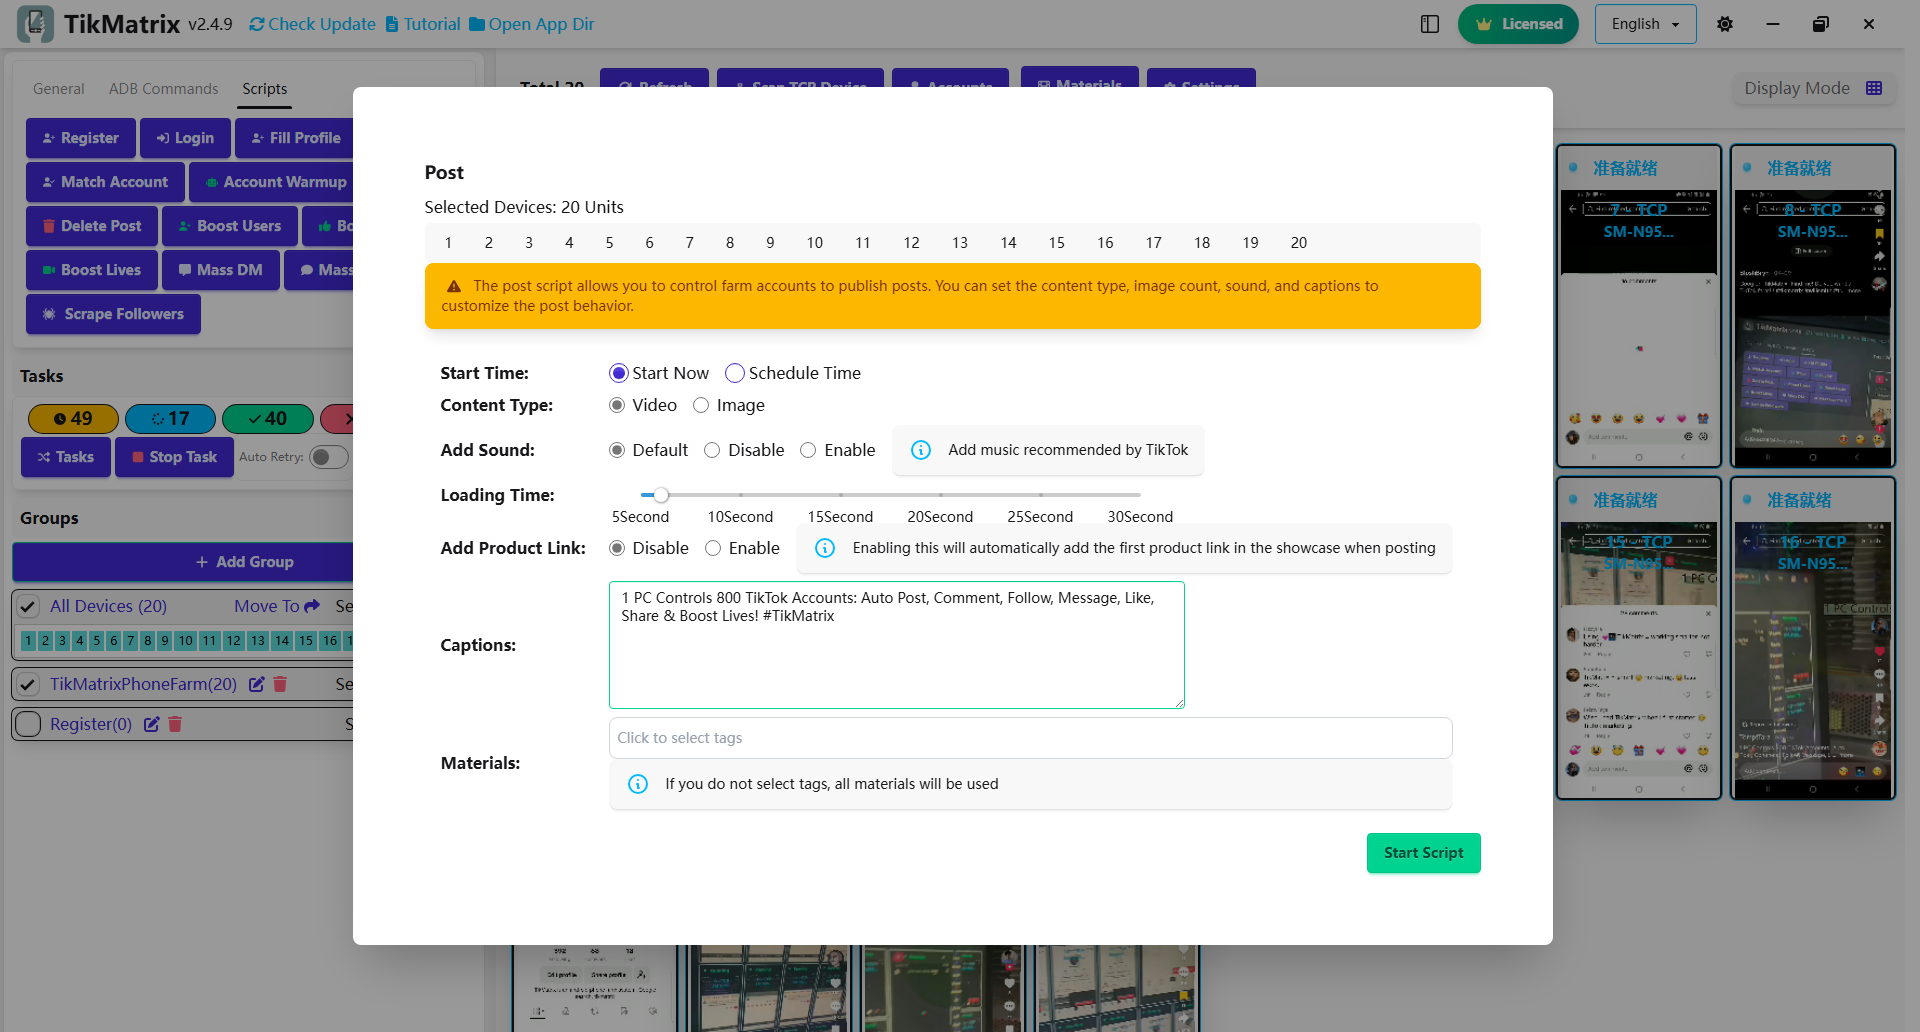Click the Licensed badge button
Screen dimensions: 1920x1032
tap(1518, 24)
